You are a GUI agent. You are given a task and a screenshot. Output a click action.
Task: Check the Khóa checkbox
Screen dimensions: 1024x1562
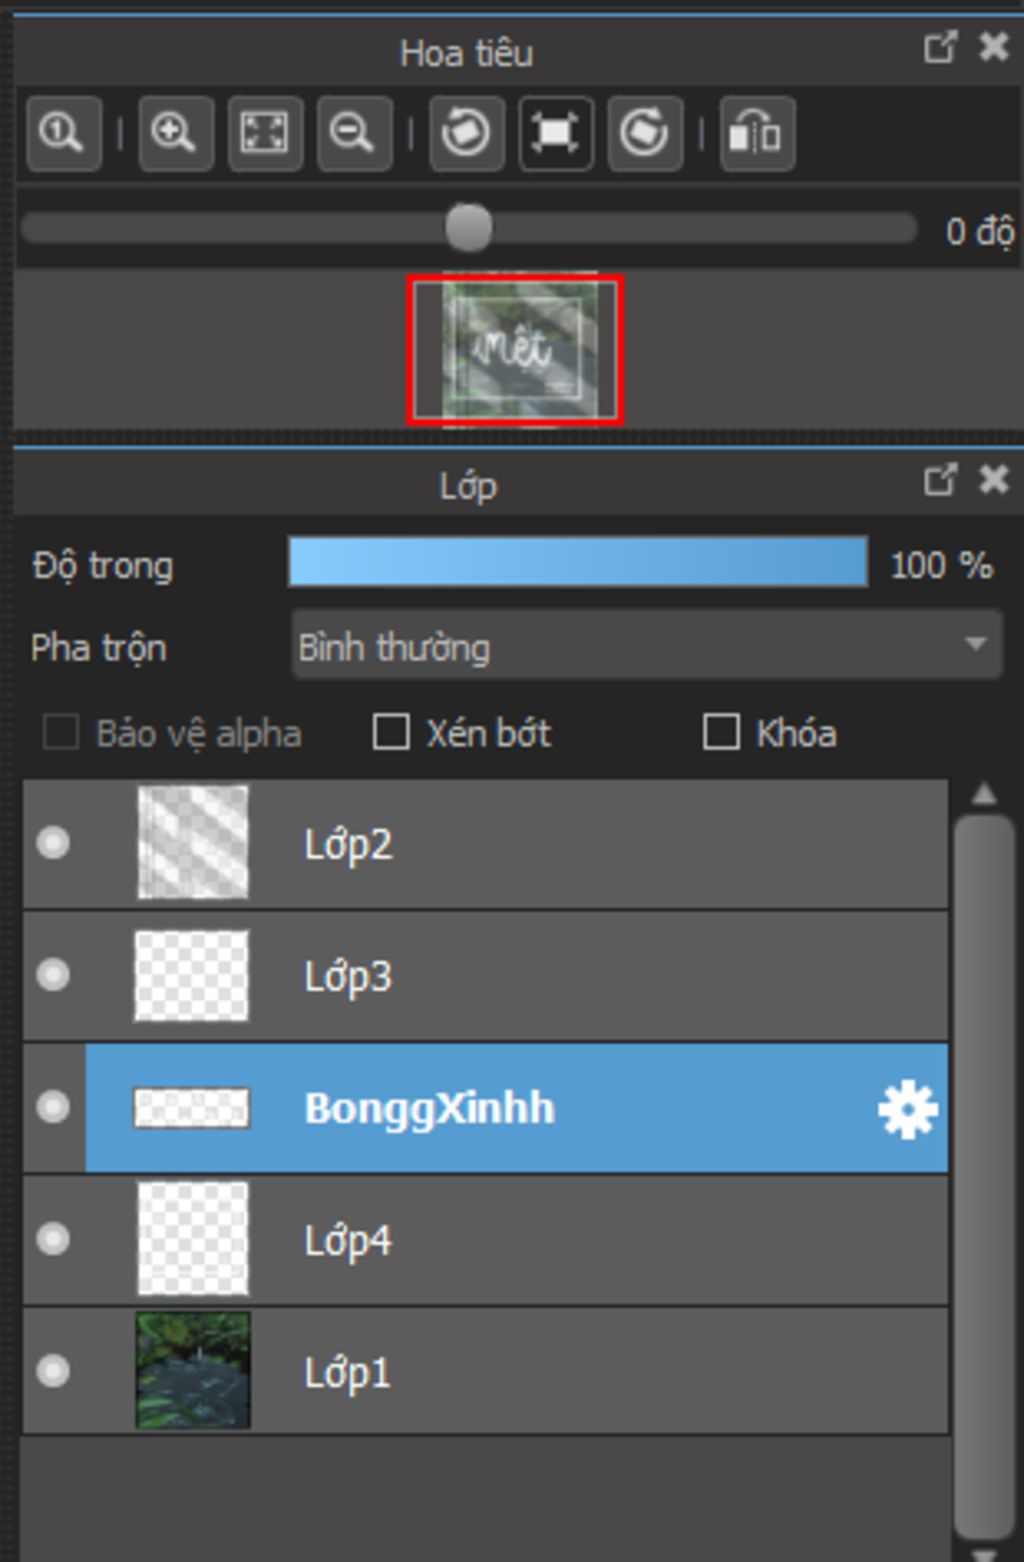pos(721,732)
